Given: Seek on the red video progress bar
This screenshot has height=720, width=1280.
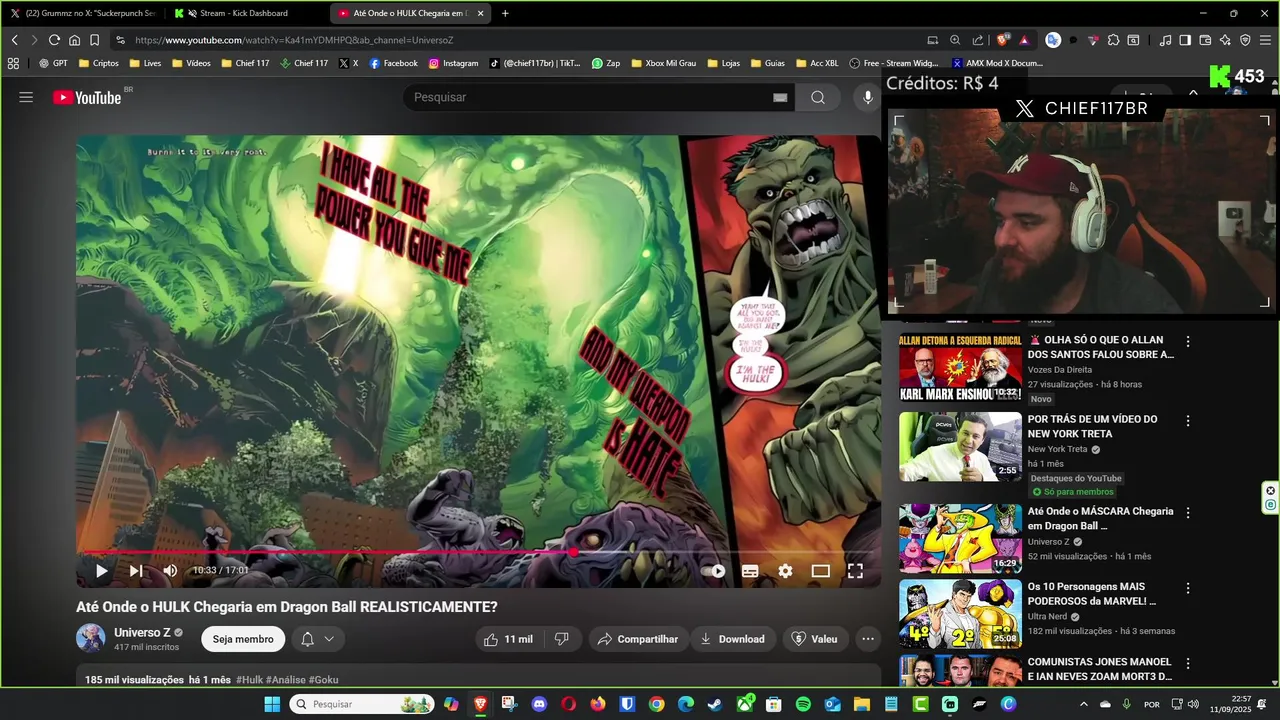Looking at the screenshot, I should pos(478,552).
